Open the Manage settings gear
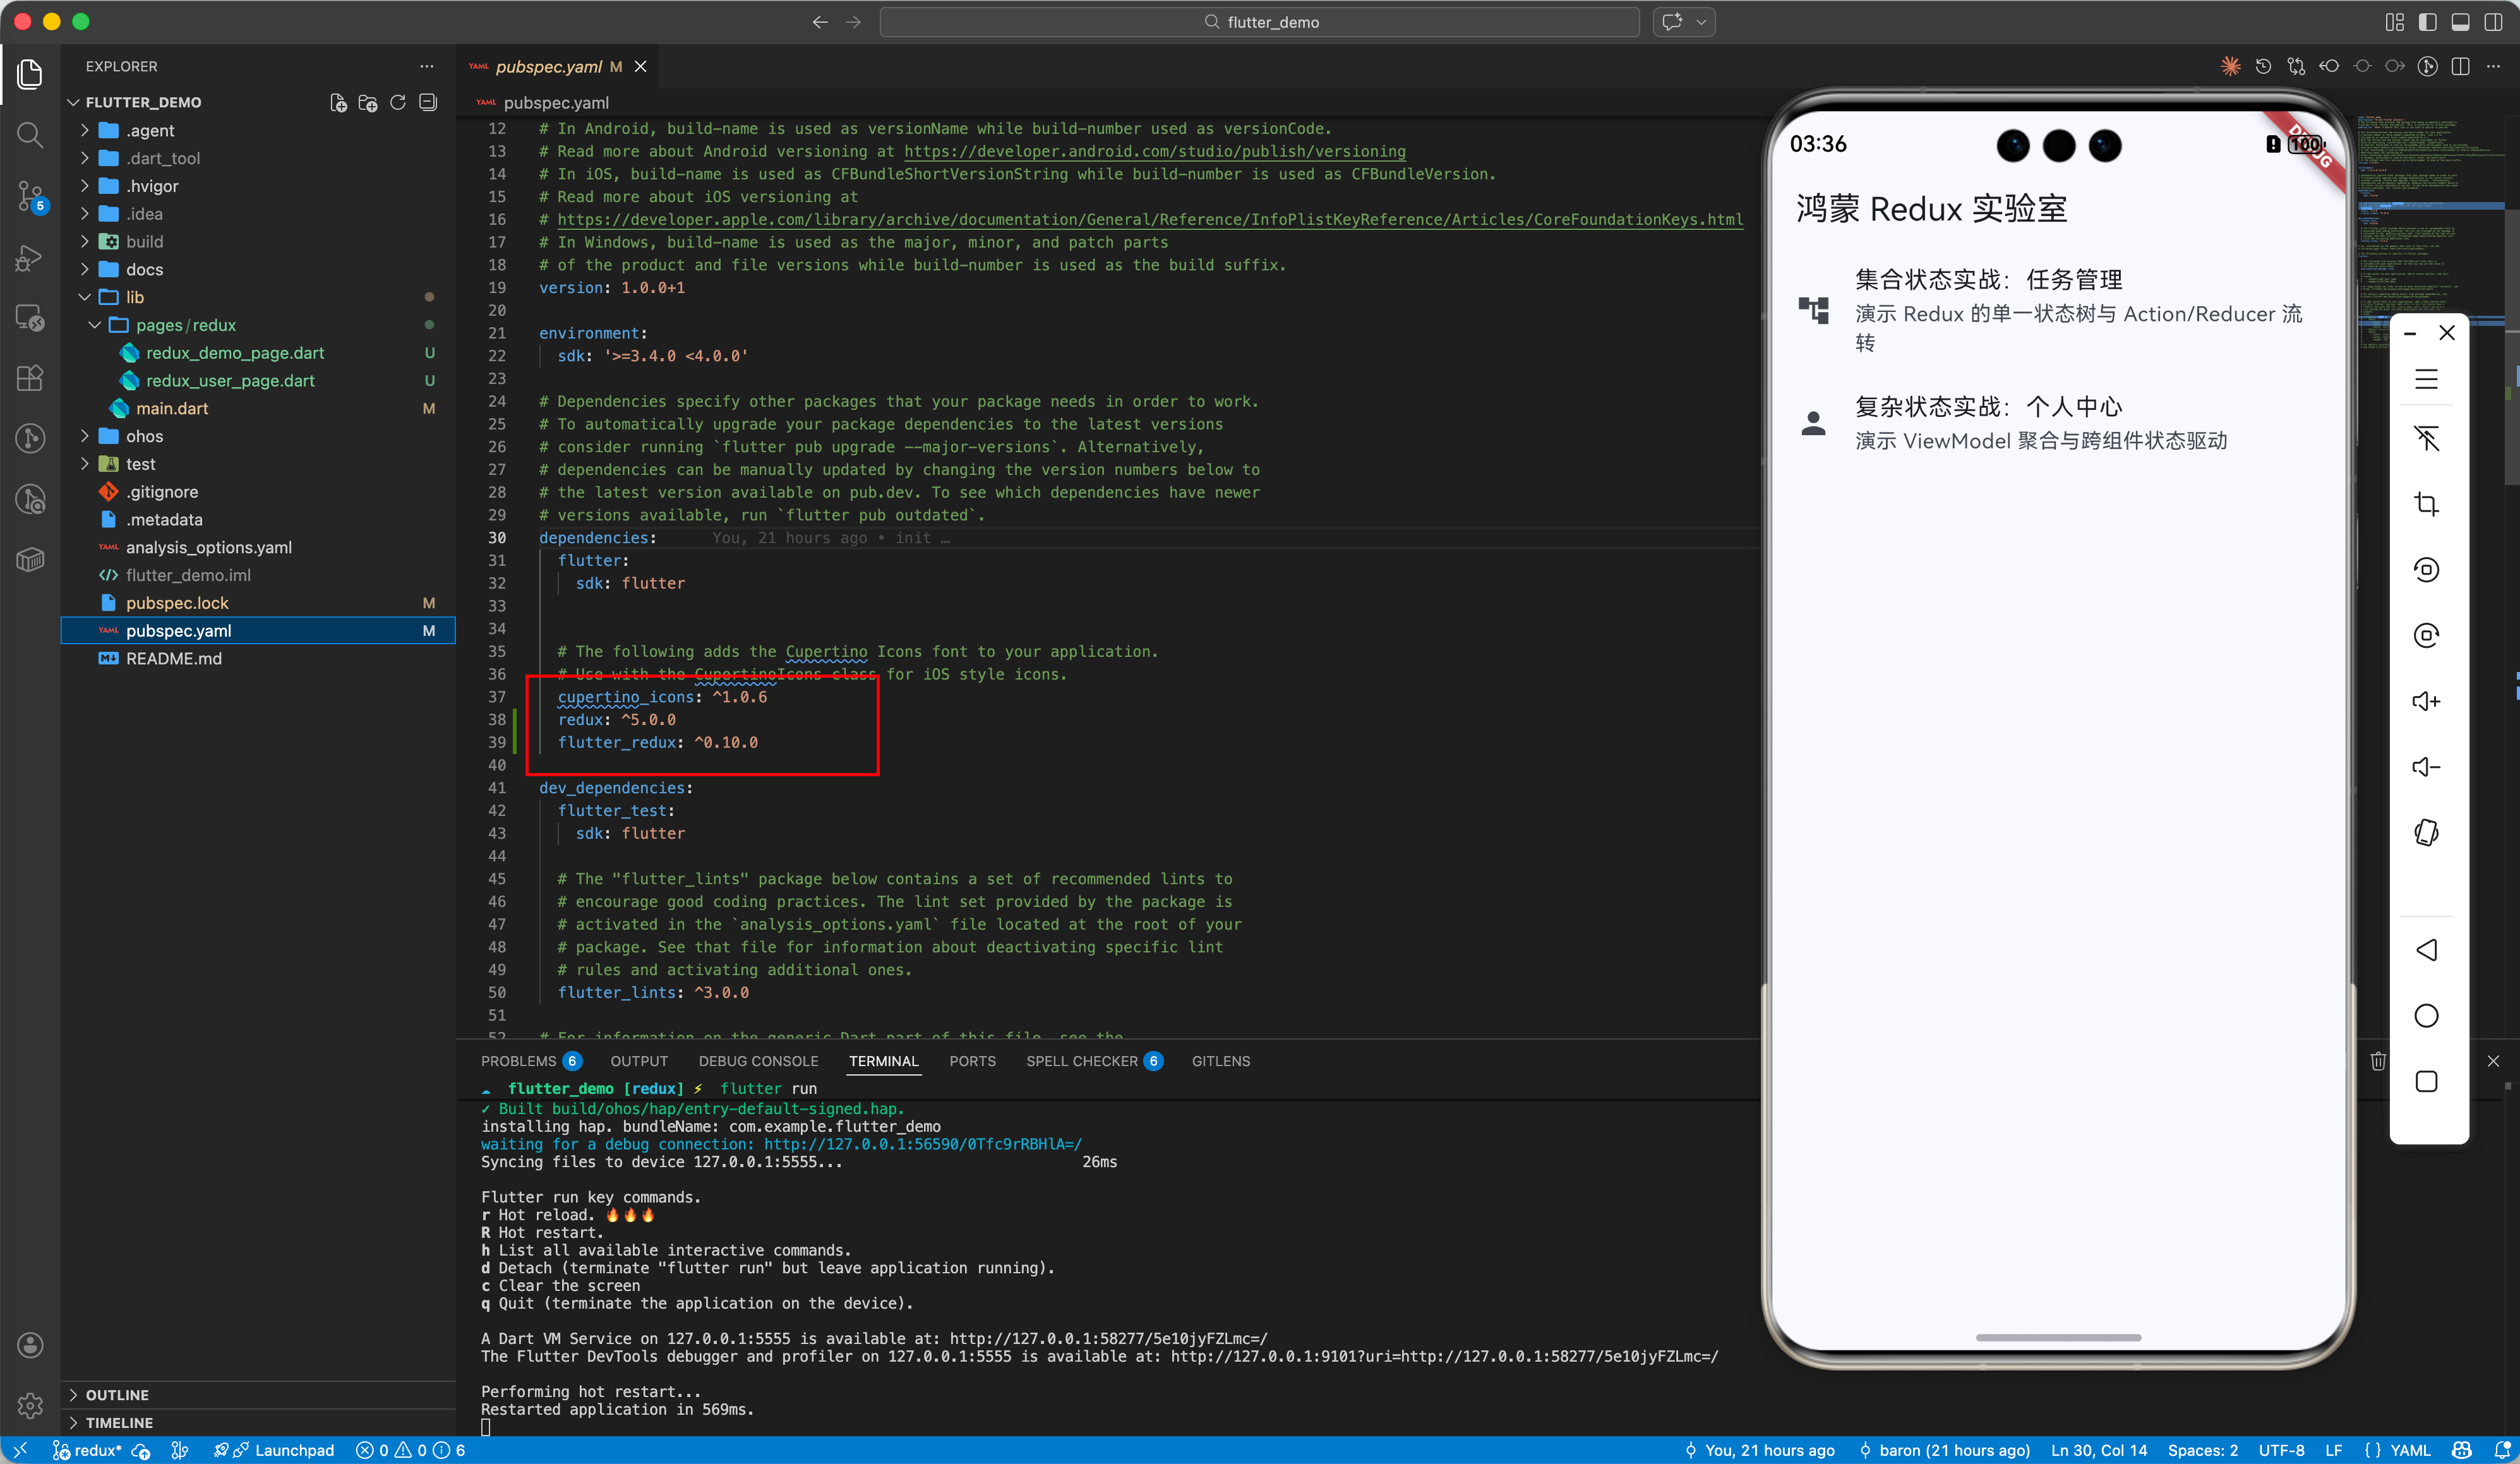2520x1464 pixels. pos(30,1405)
